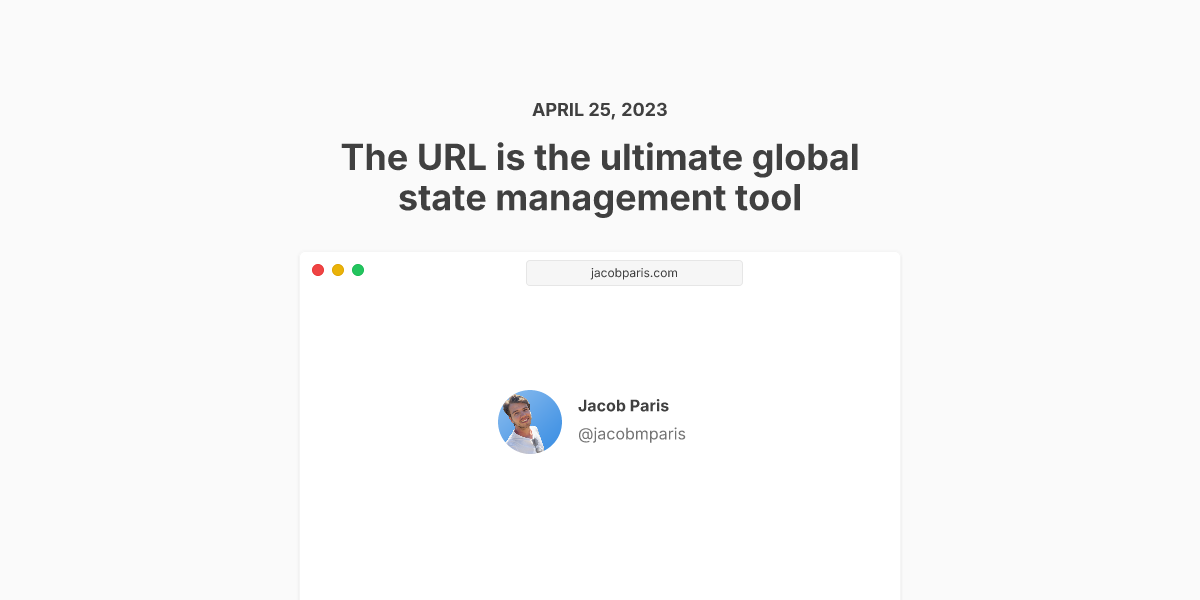
Task: Click the word "state" in the headline
Action: coord(441,198)
